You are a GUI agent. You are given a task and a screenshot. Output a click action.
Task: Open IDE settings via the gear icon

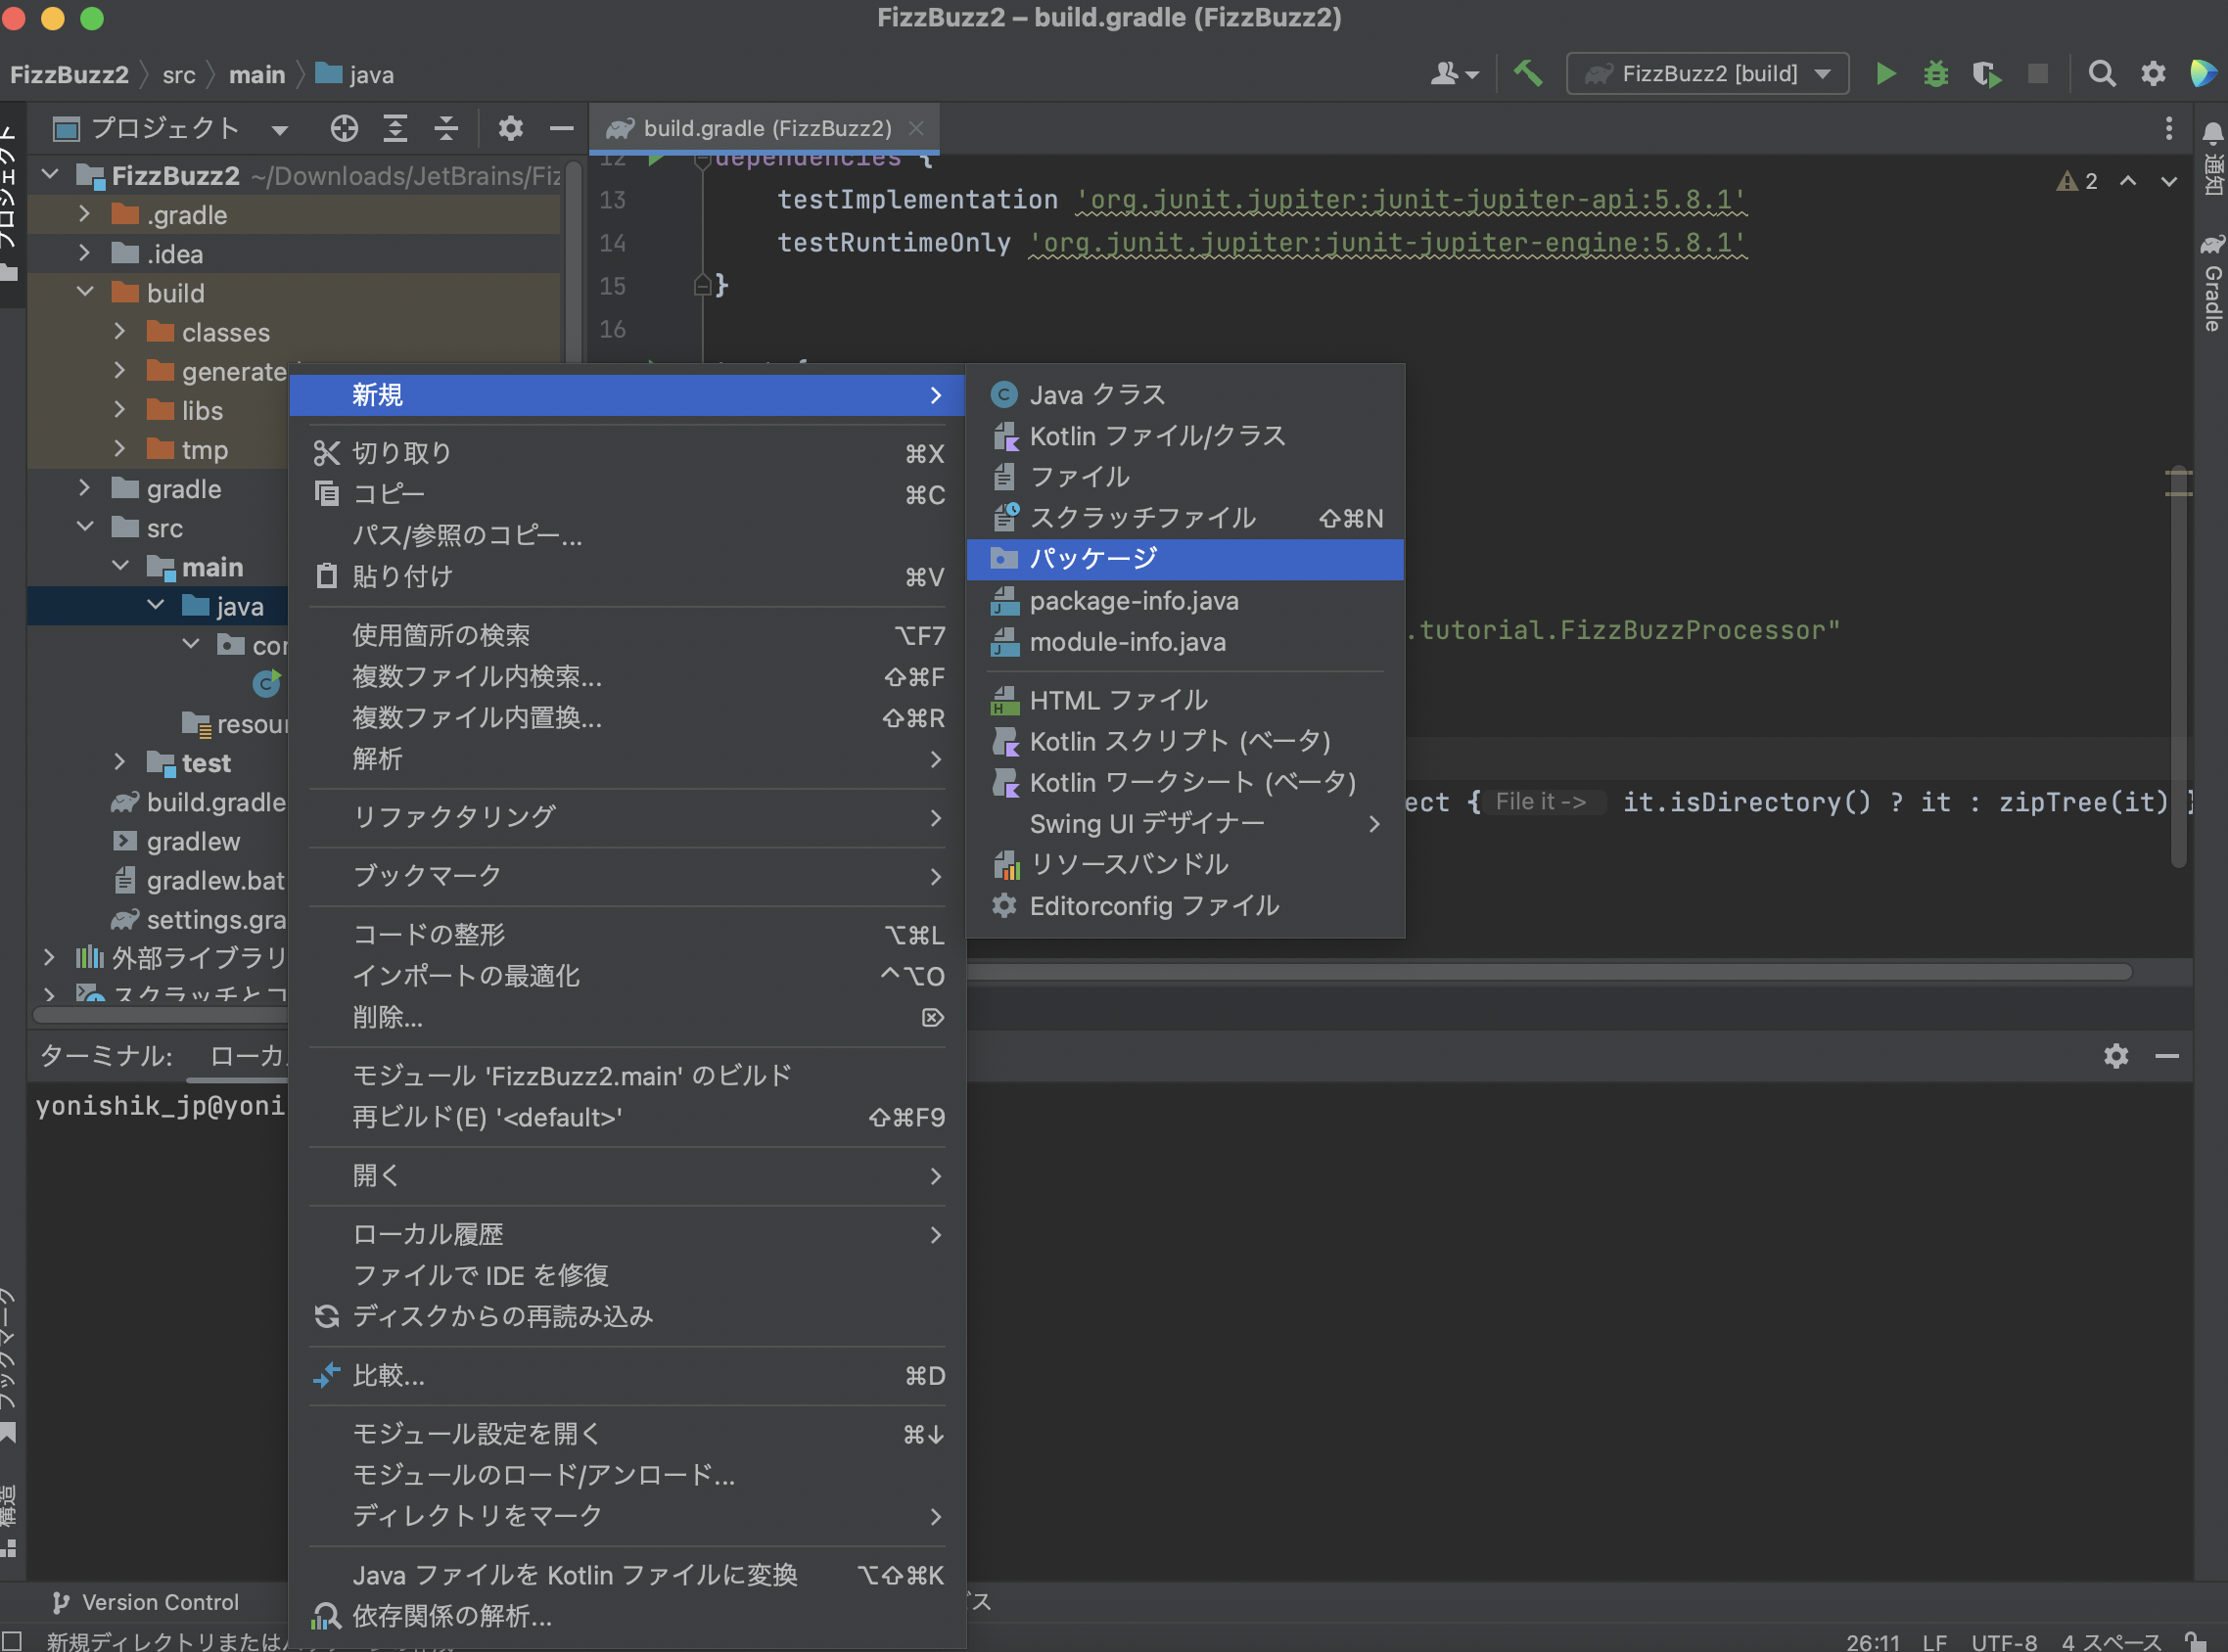click(2153, 73)
